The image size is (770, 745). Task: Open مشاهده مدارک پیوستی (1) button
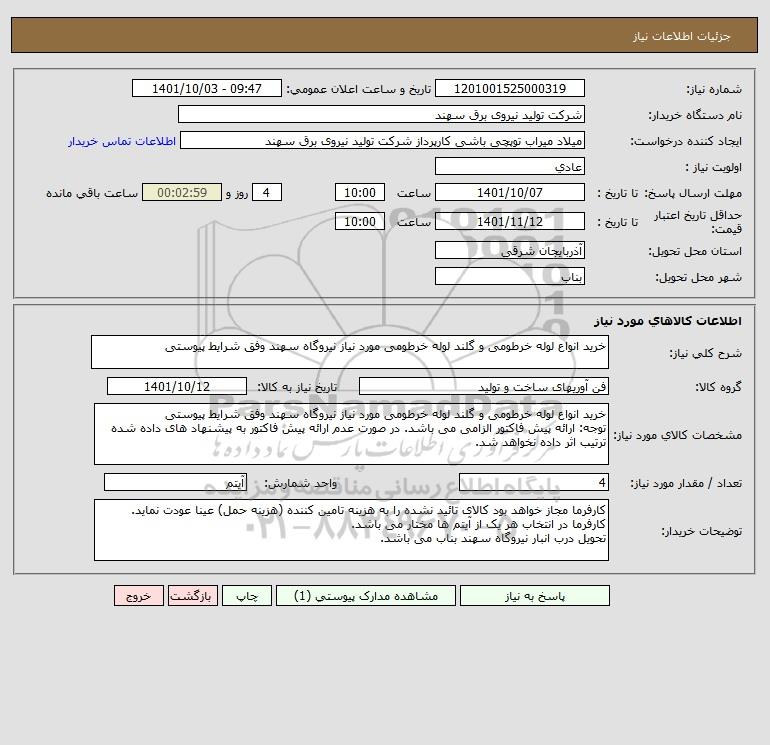pyautogui.click(x=366, y=596)
